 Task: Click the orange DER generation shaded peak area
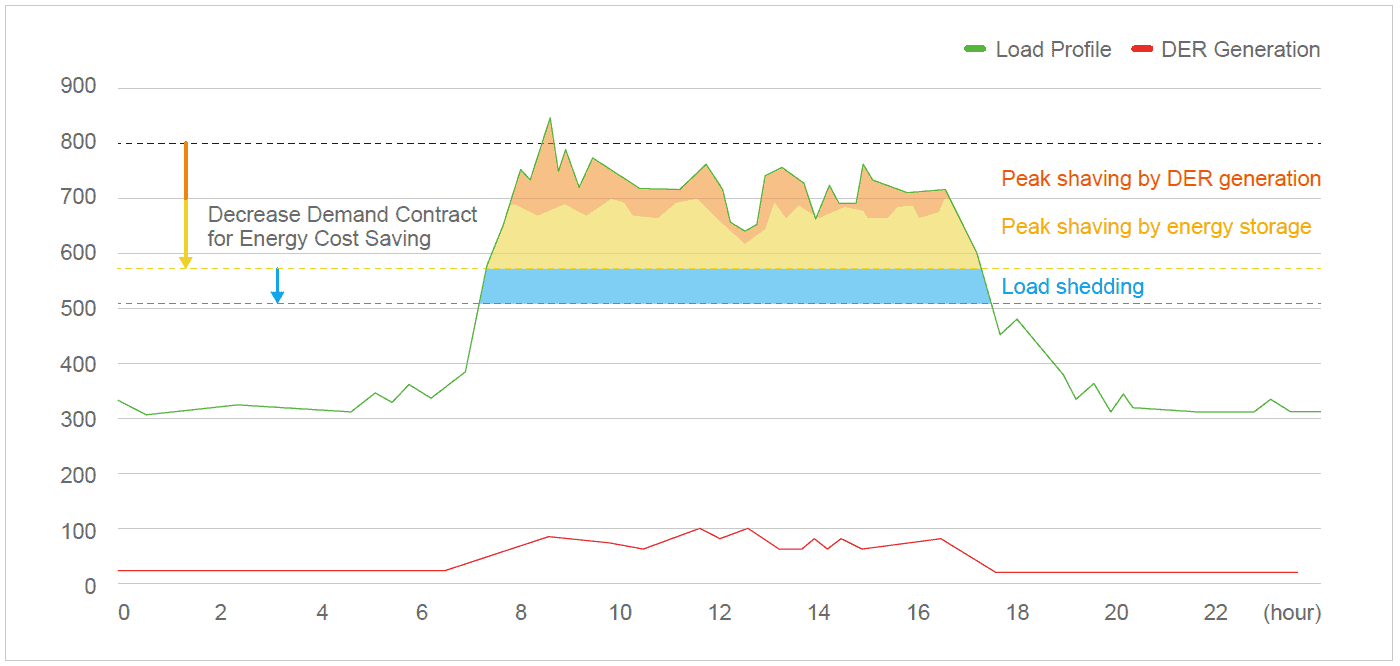tap(600, 182)
